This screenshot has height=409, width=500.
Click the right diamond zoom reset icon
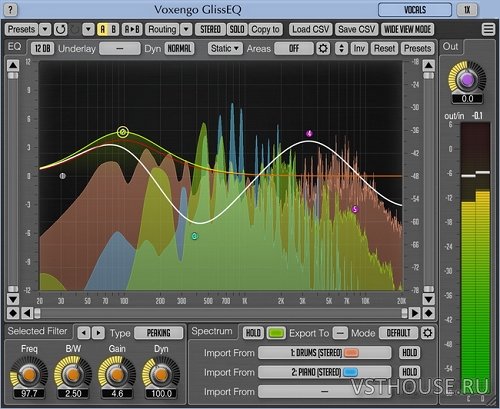[428, 313]
